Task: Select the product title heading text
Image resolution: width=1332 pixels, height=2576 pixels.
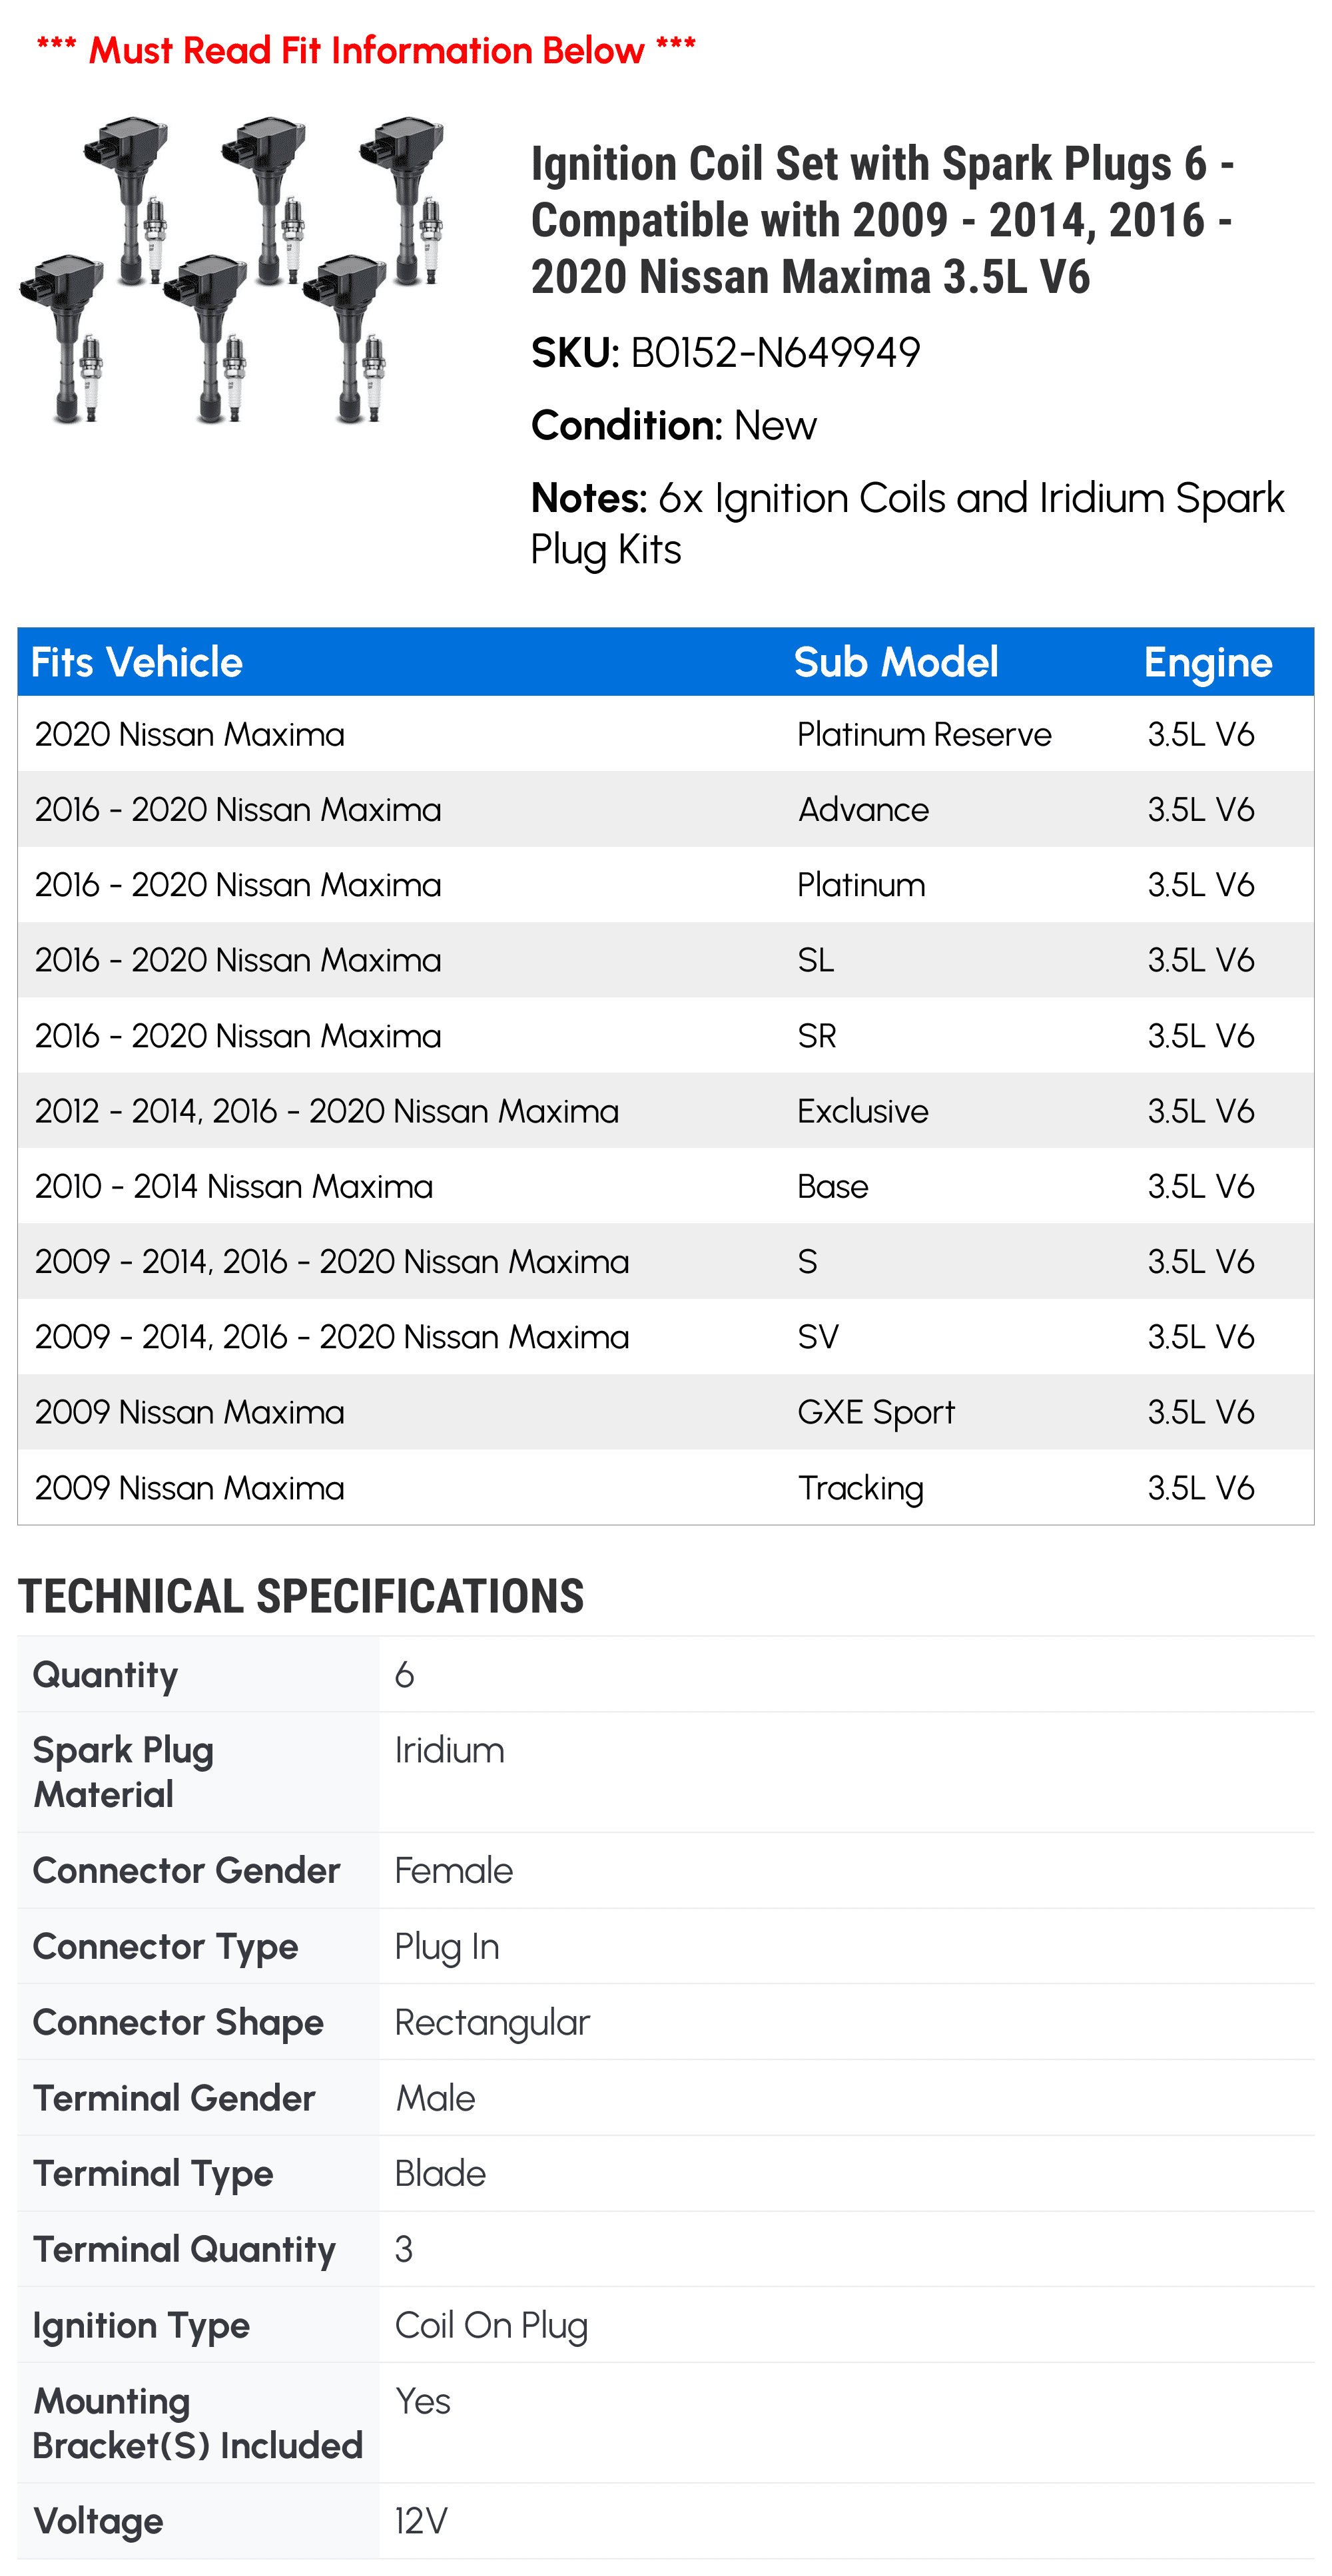Action: pos(883,220)
